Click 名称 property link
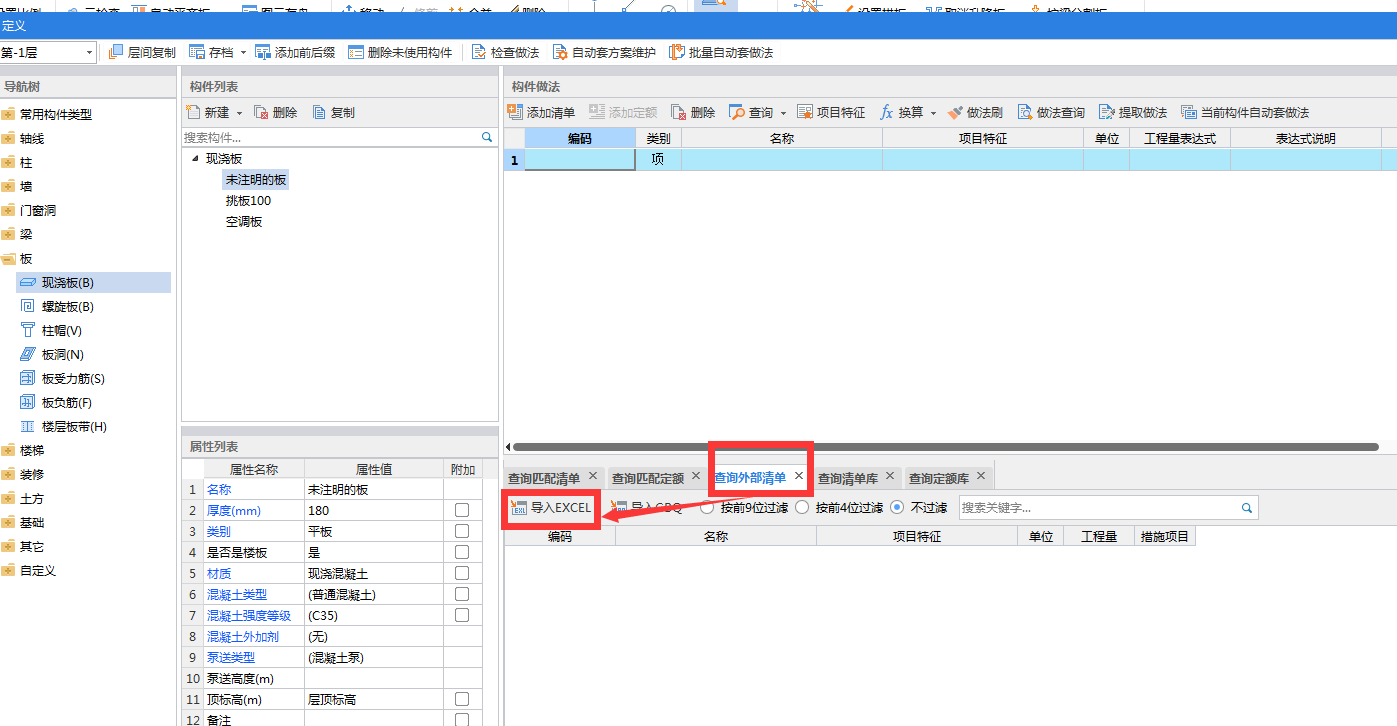Viewport: 1397px width, 726px height. (x=218, y=489)
